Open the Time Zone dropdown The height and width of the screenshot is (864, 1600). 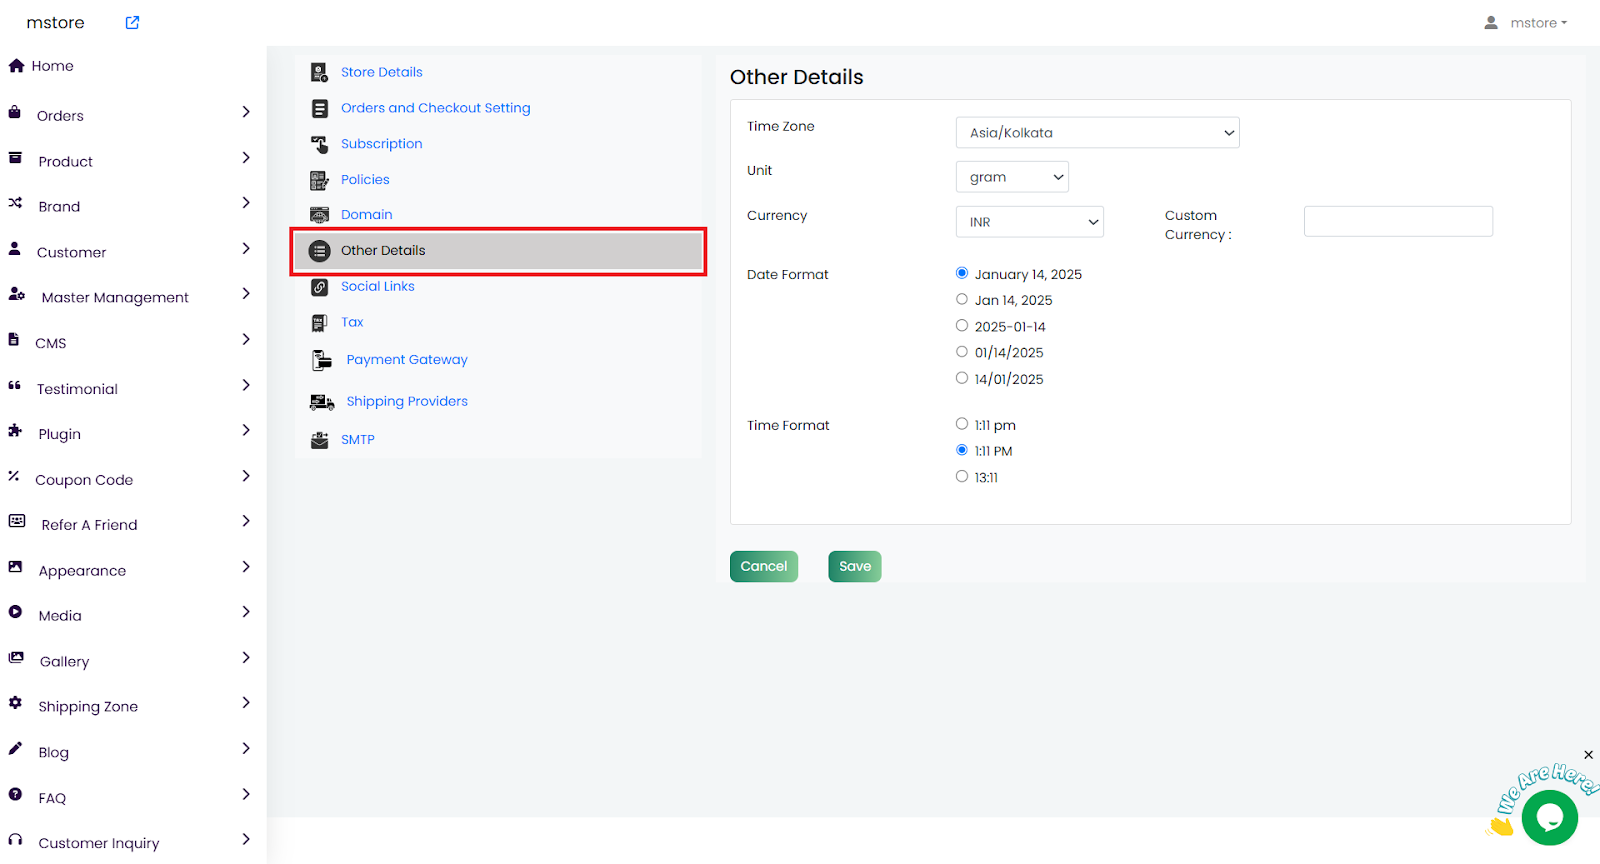[1097, 133]
